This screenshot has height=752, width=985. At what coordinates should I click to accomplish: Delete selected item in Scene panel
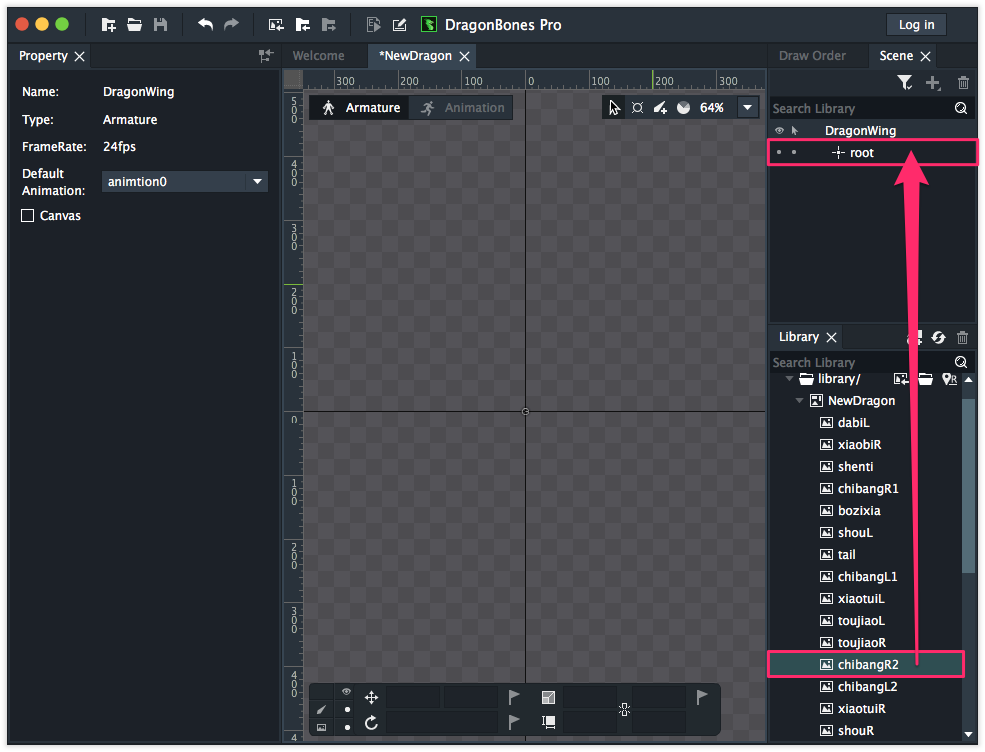point(963,82)
